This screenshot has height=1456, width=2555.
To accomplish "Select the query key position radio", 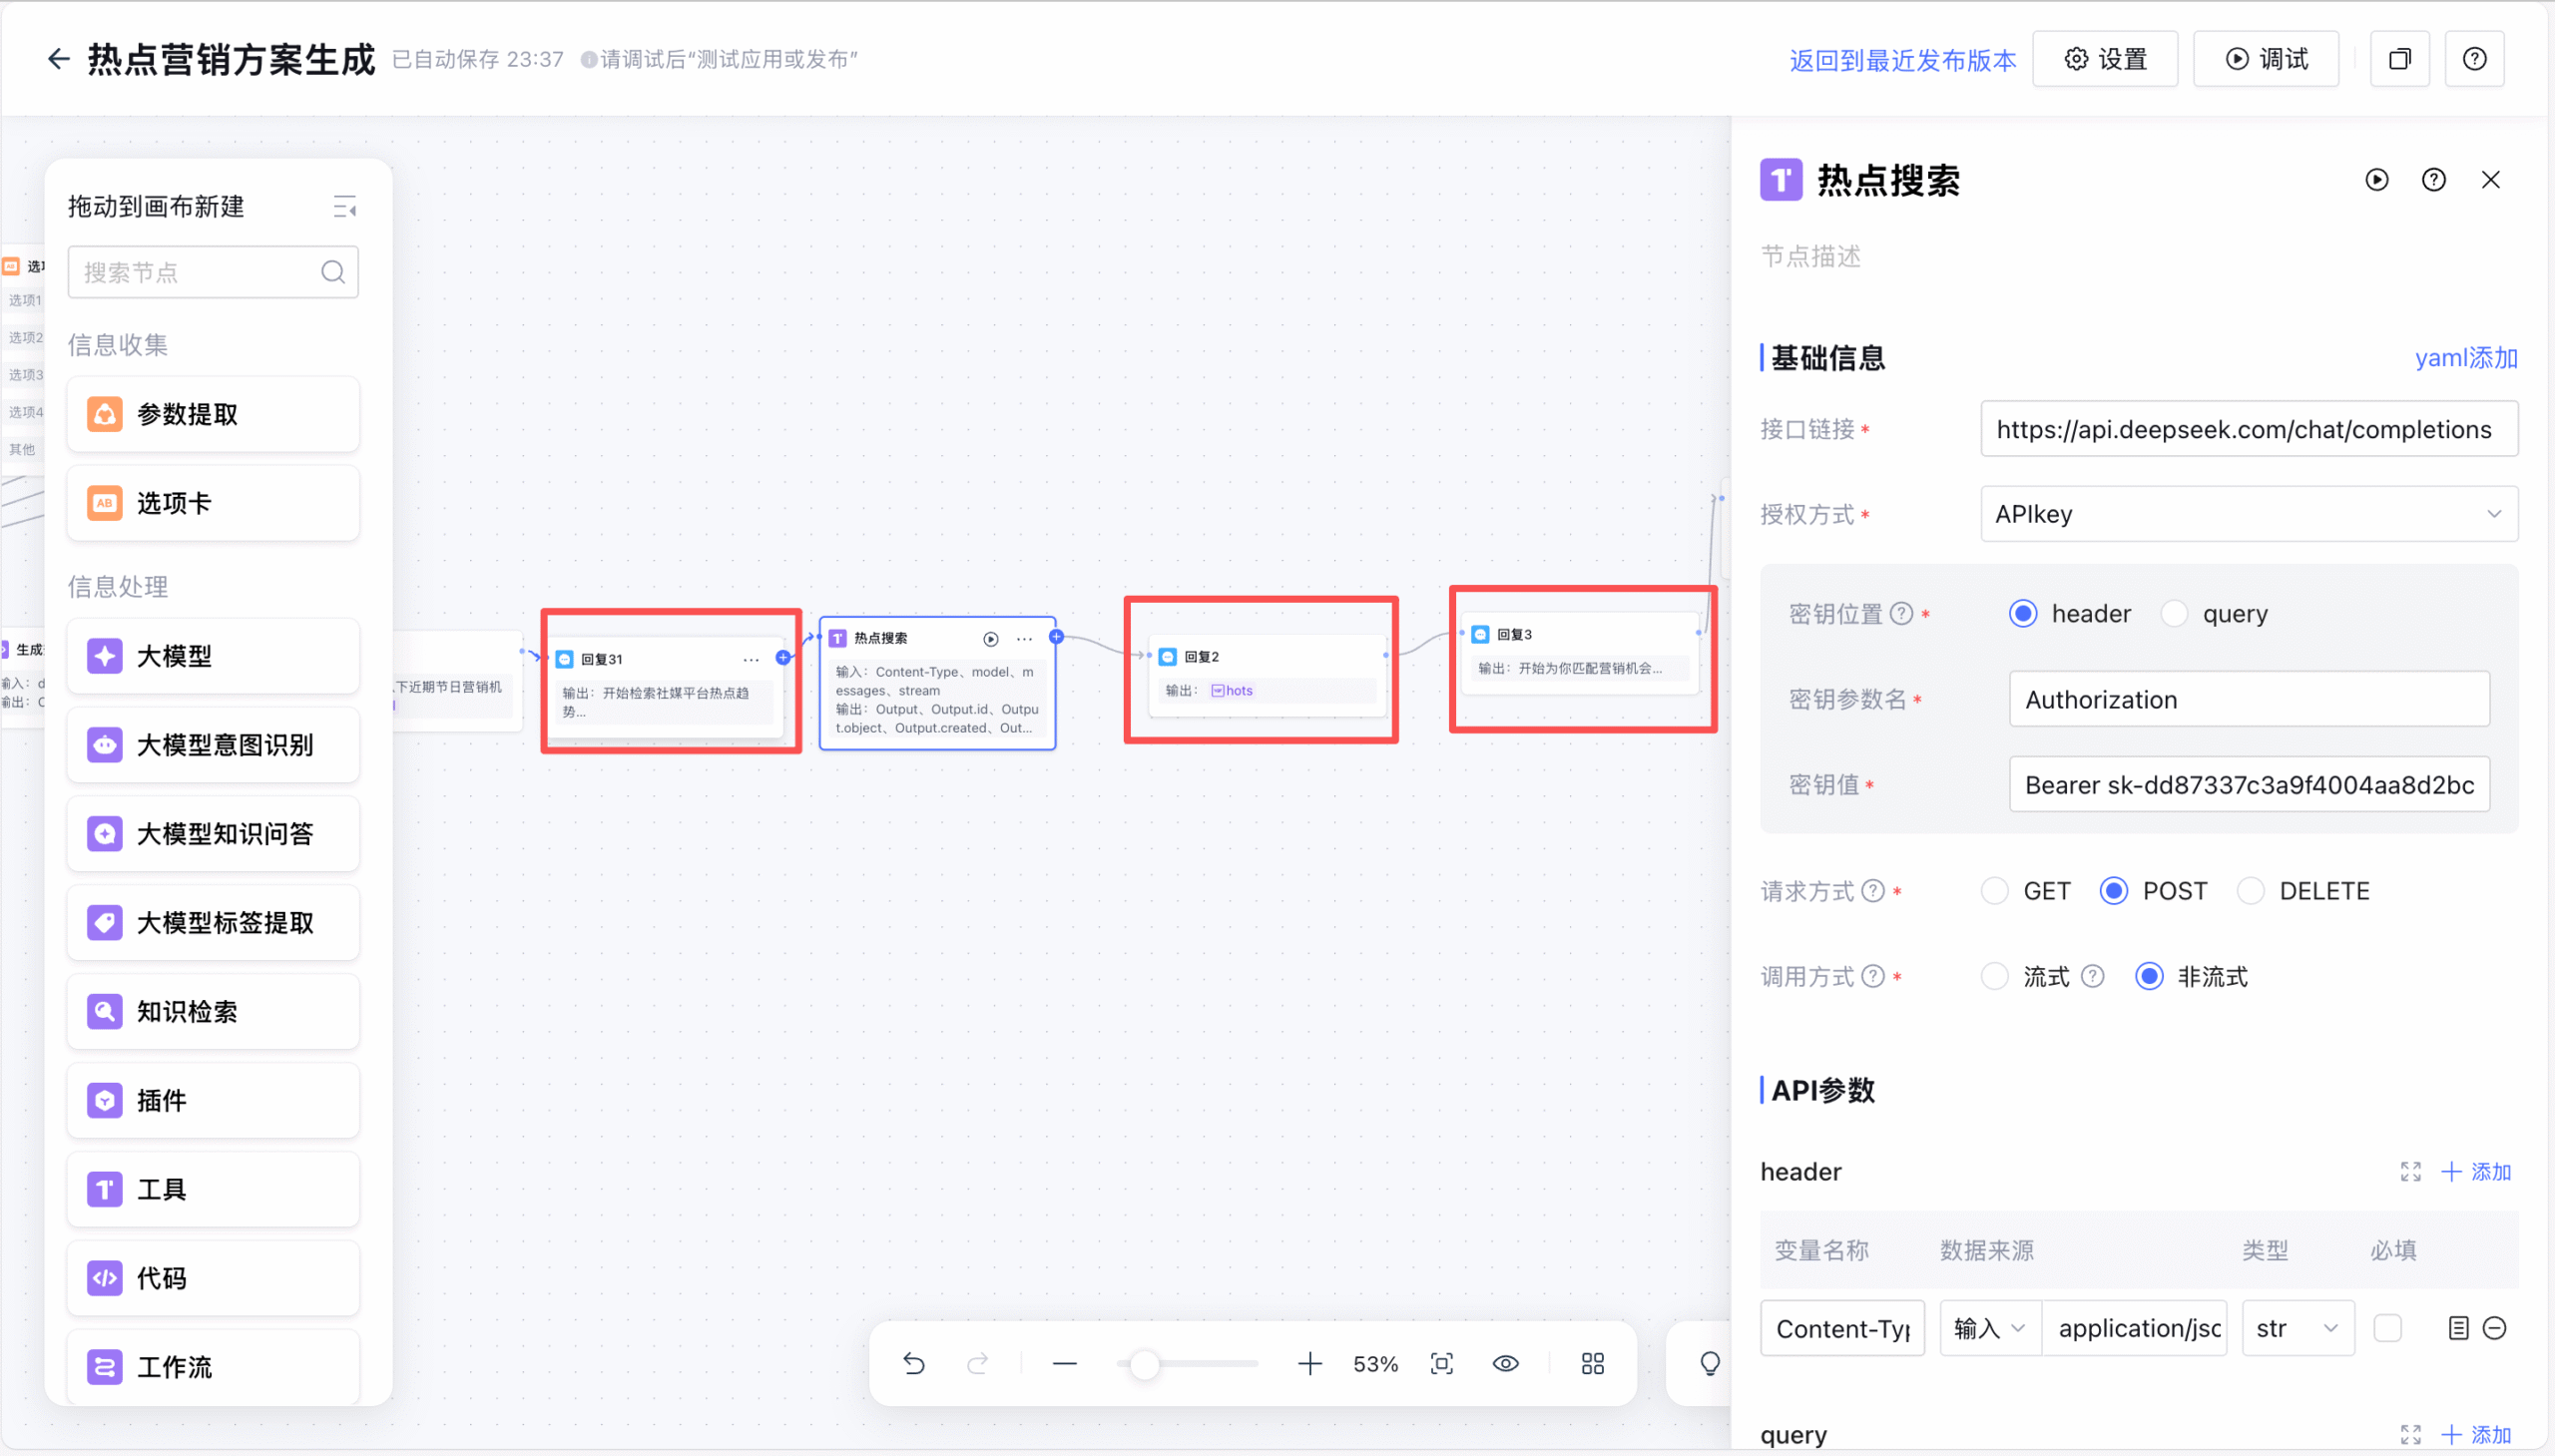I will [2174, 613].
